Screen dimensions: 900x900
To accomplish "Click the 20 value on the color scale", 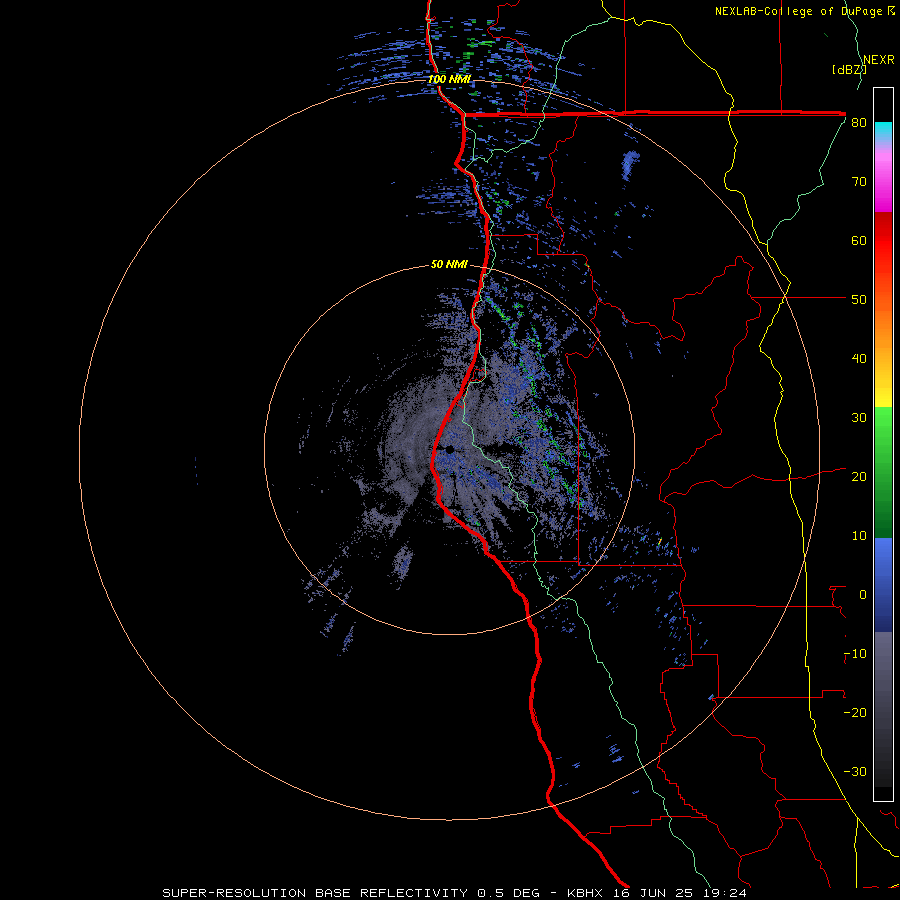I will 859,477.
